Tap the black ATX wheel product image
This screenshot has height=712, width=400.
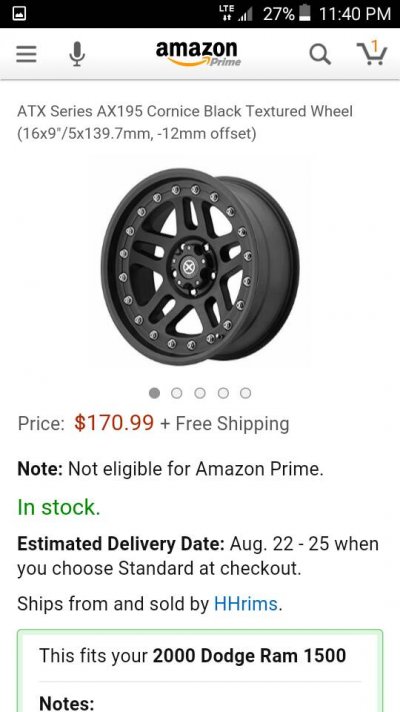click(x=200, y=264)
